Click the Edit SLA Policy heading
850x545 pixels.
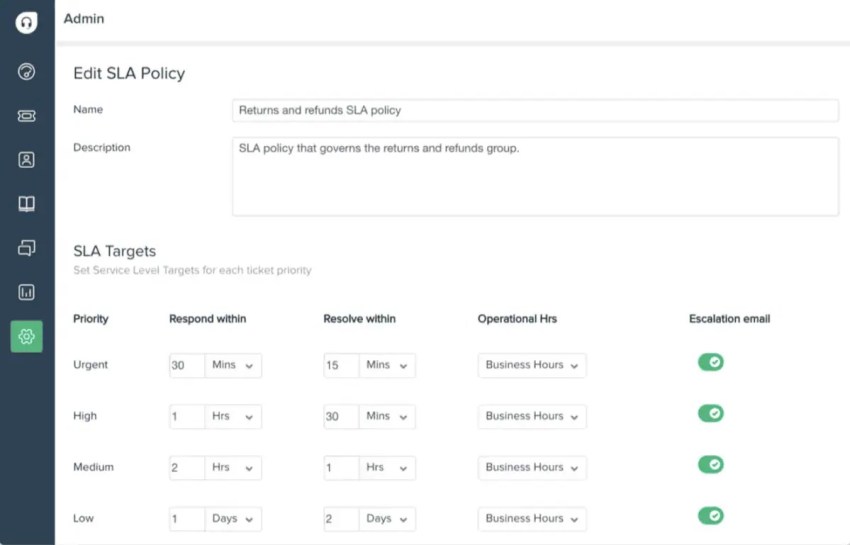(x=129, y=73)
